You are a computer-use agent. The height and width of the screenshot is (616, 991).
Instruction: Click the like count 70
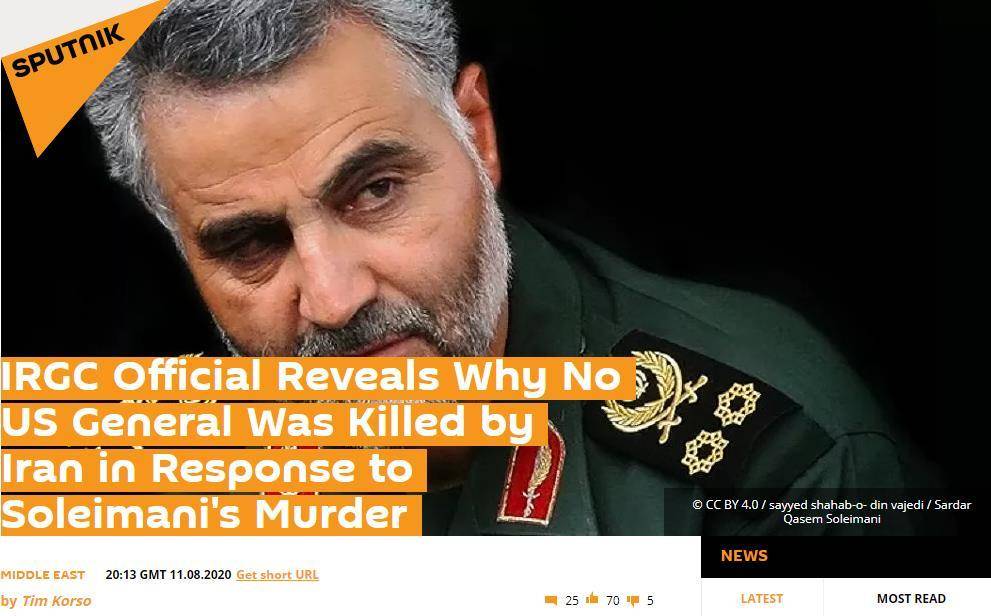pos(612,601)
